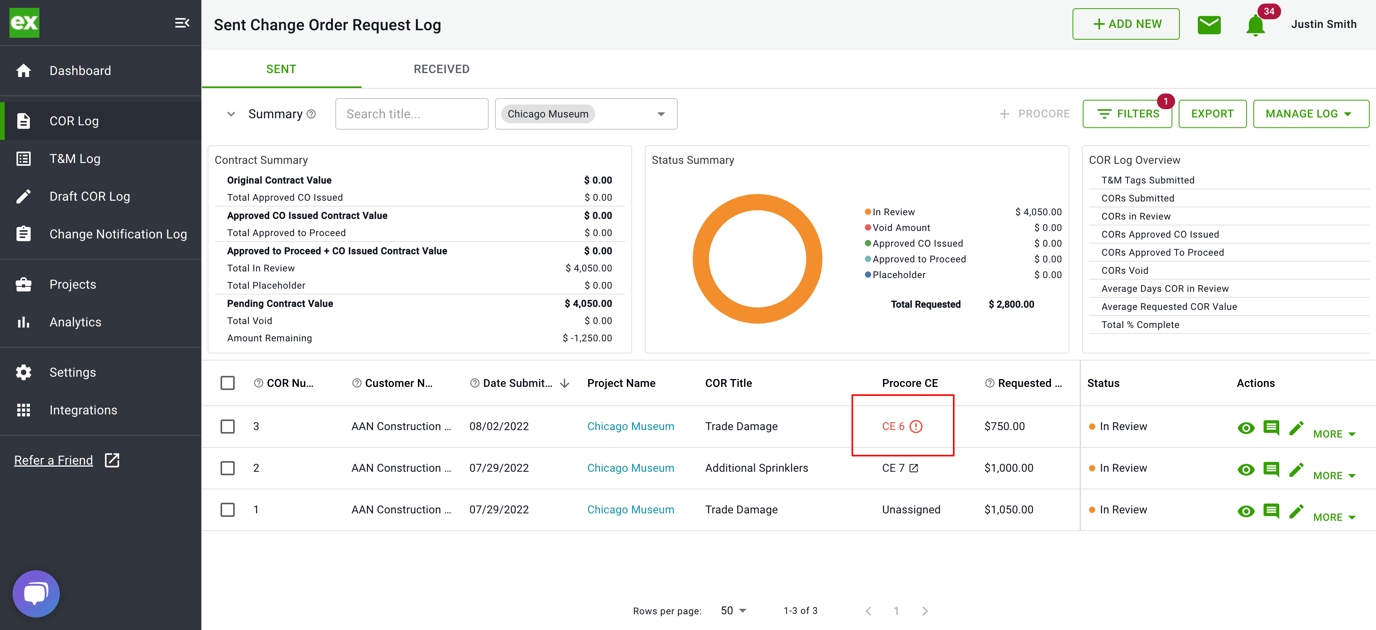Check the select-all checkbox in table header

[x=227, y=382]
